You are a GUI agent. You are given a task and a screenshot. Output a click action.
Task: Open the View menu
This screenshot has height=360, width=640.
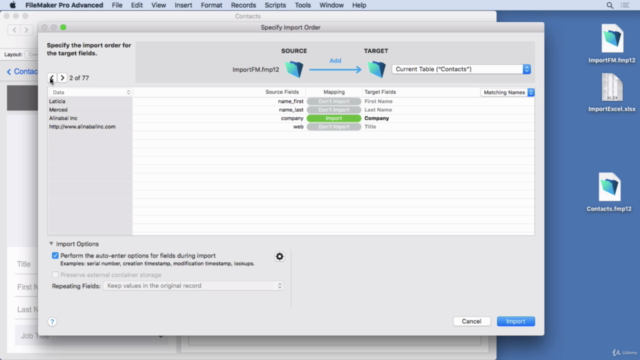coord(158,5)
